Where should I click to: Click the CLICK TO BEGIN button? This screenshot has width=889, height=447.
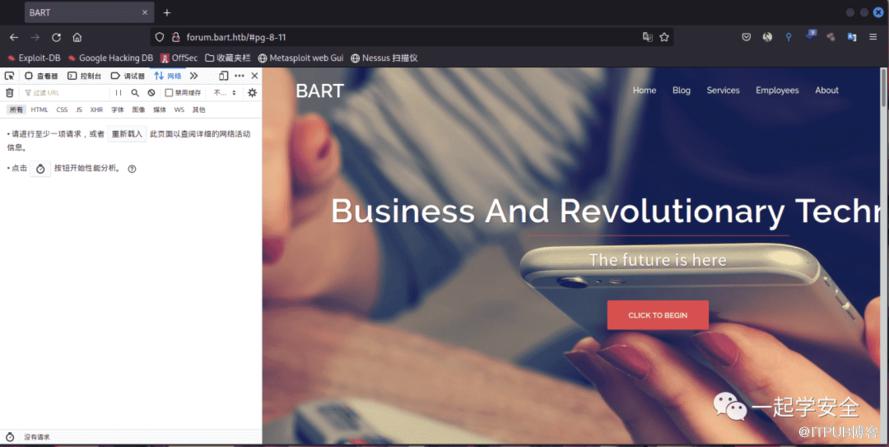pyautogui.click(x=658, y=315)
